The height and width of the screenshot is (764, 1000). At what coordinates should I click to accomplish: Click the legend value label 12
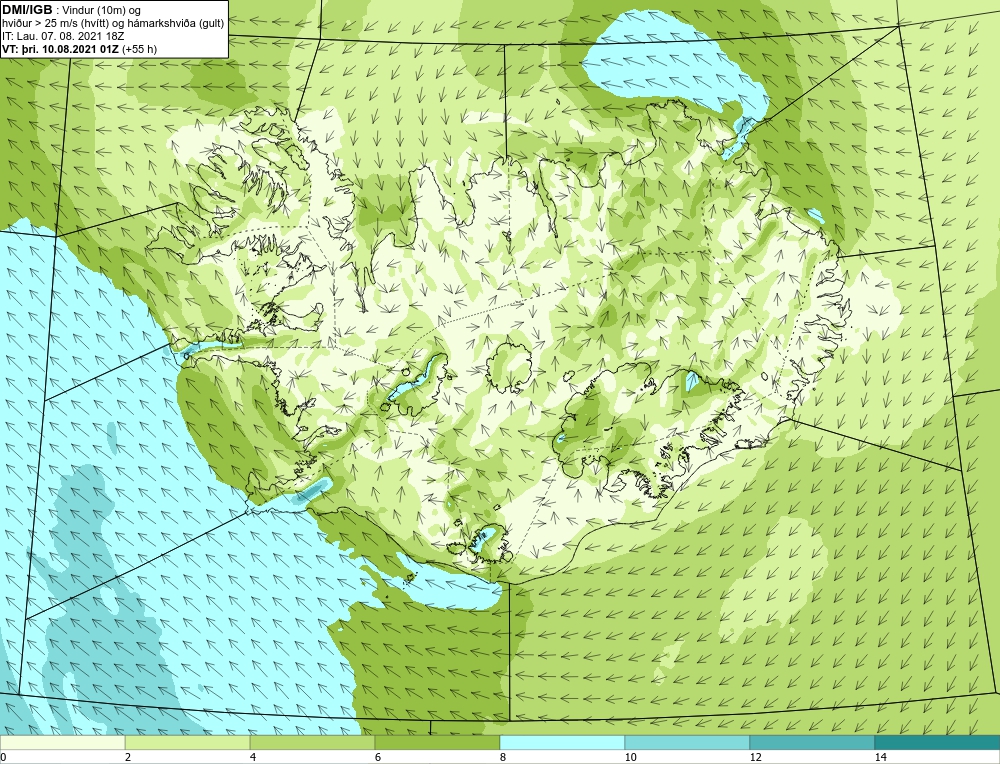[755, 757]
